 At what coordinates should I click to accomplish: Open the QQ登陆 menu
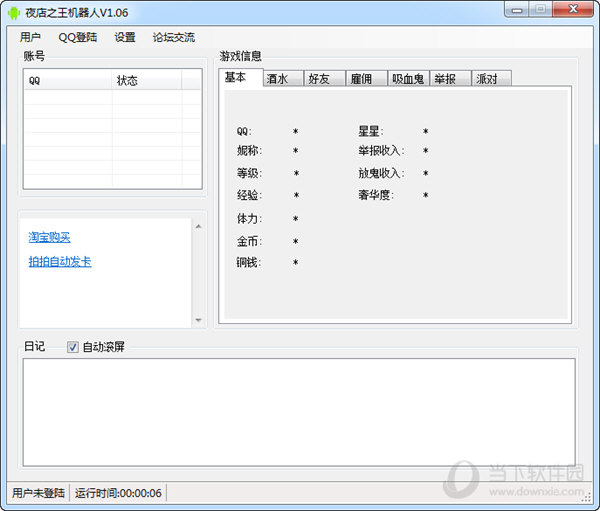pyautogui.click(x=78, y=37)
